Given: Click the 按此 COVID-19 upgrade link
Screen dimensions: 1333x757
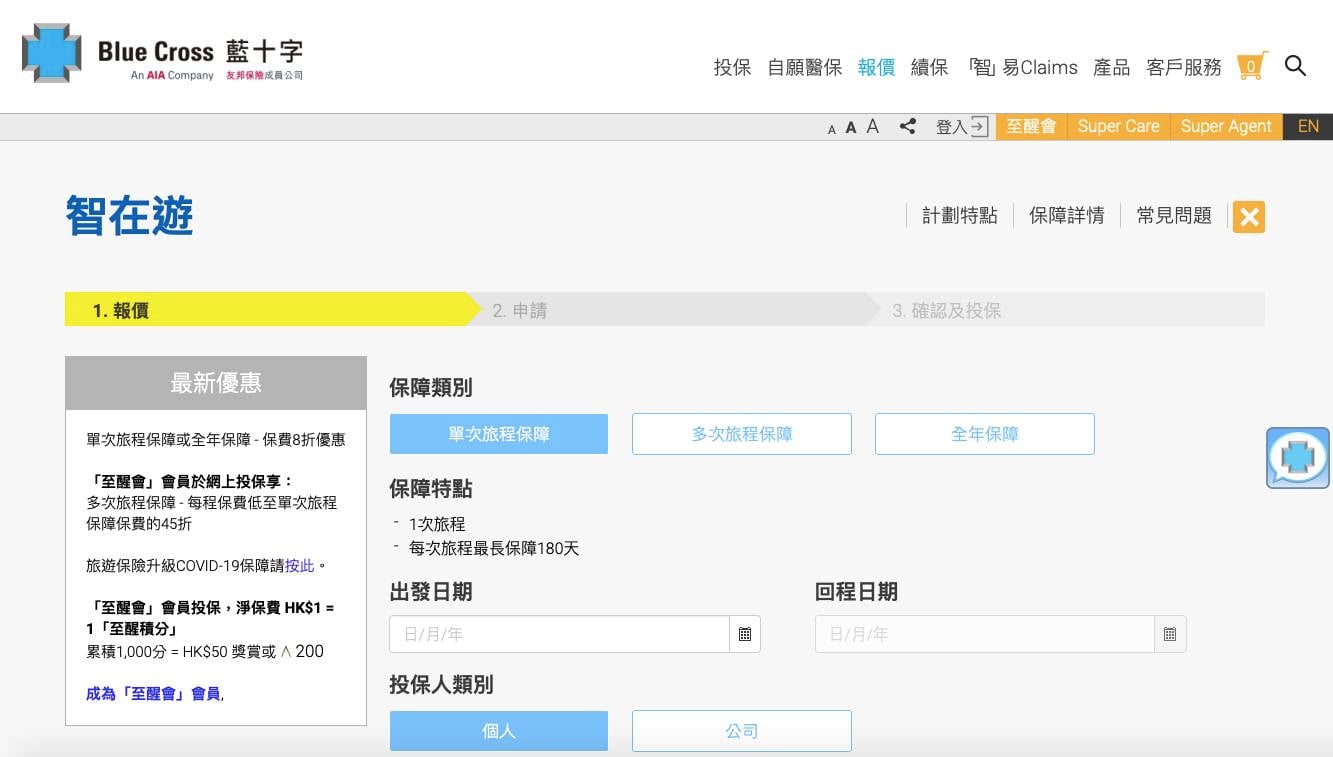Looking at the screenshot, I should tap(300, 566).
